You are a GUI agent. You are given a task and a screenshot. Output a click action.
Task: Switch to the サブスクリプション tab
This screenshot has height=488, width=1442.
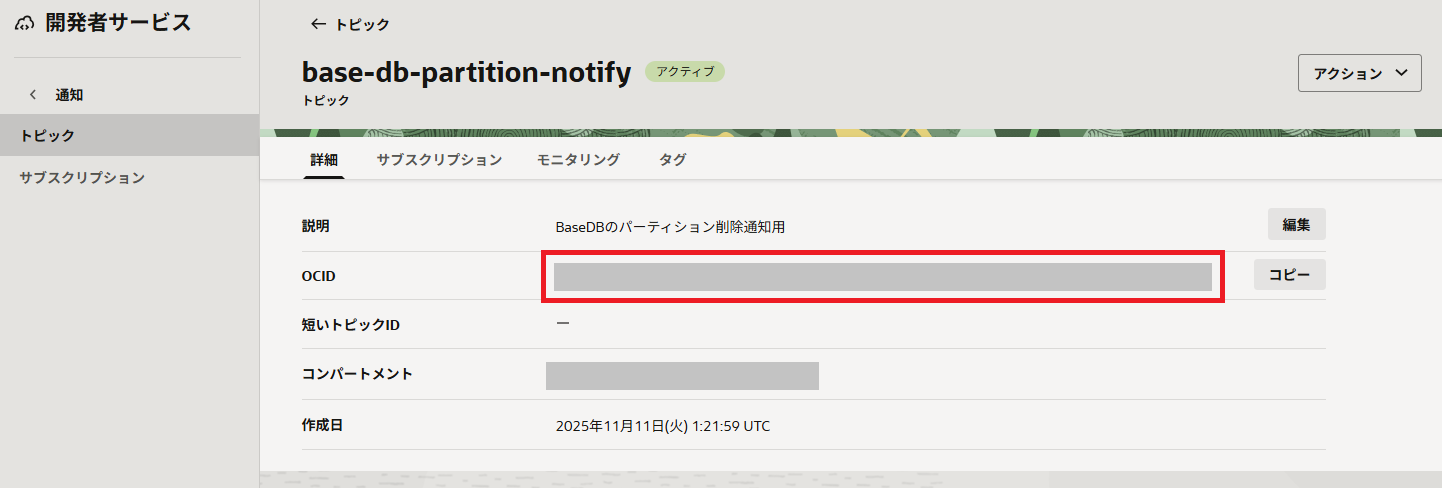pyautogui.click(x=439, y=159)
